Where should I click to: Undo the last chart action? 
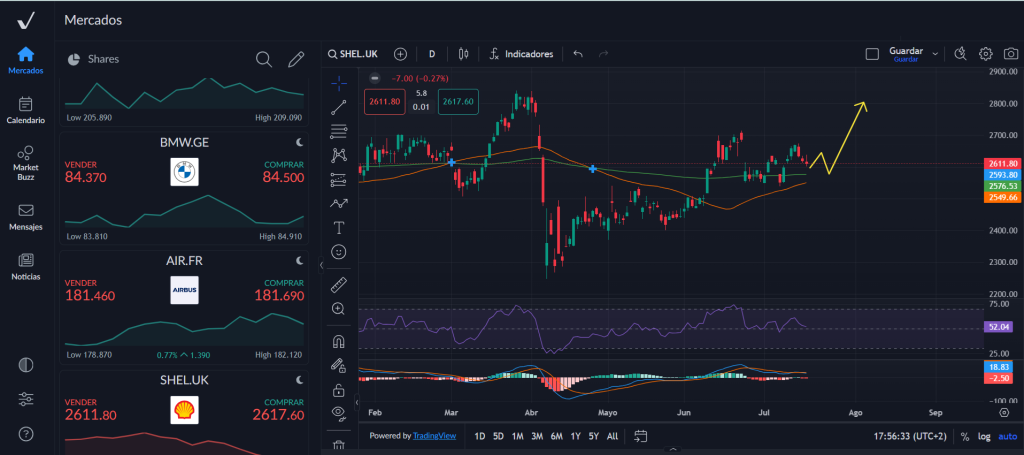(x=577, y=54)
